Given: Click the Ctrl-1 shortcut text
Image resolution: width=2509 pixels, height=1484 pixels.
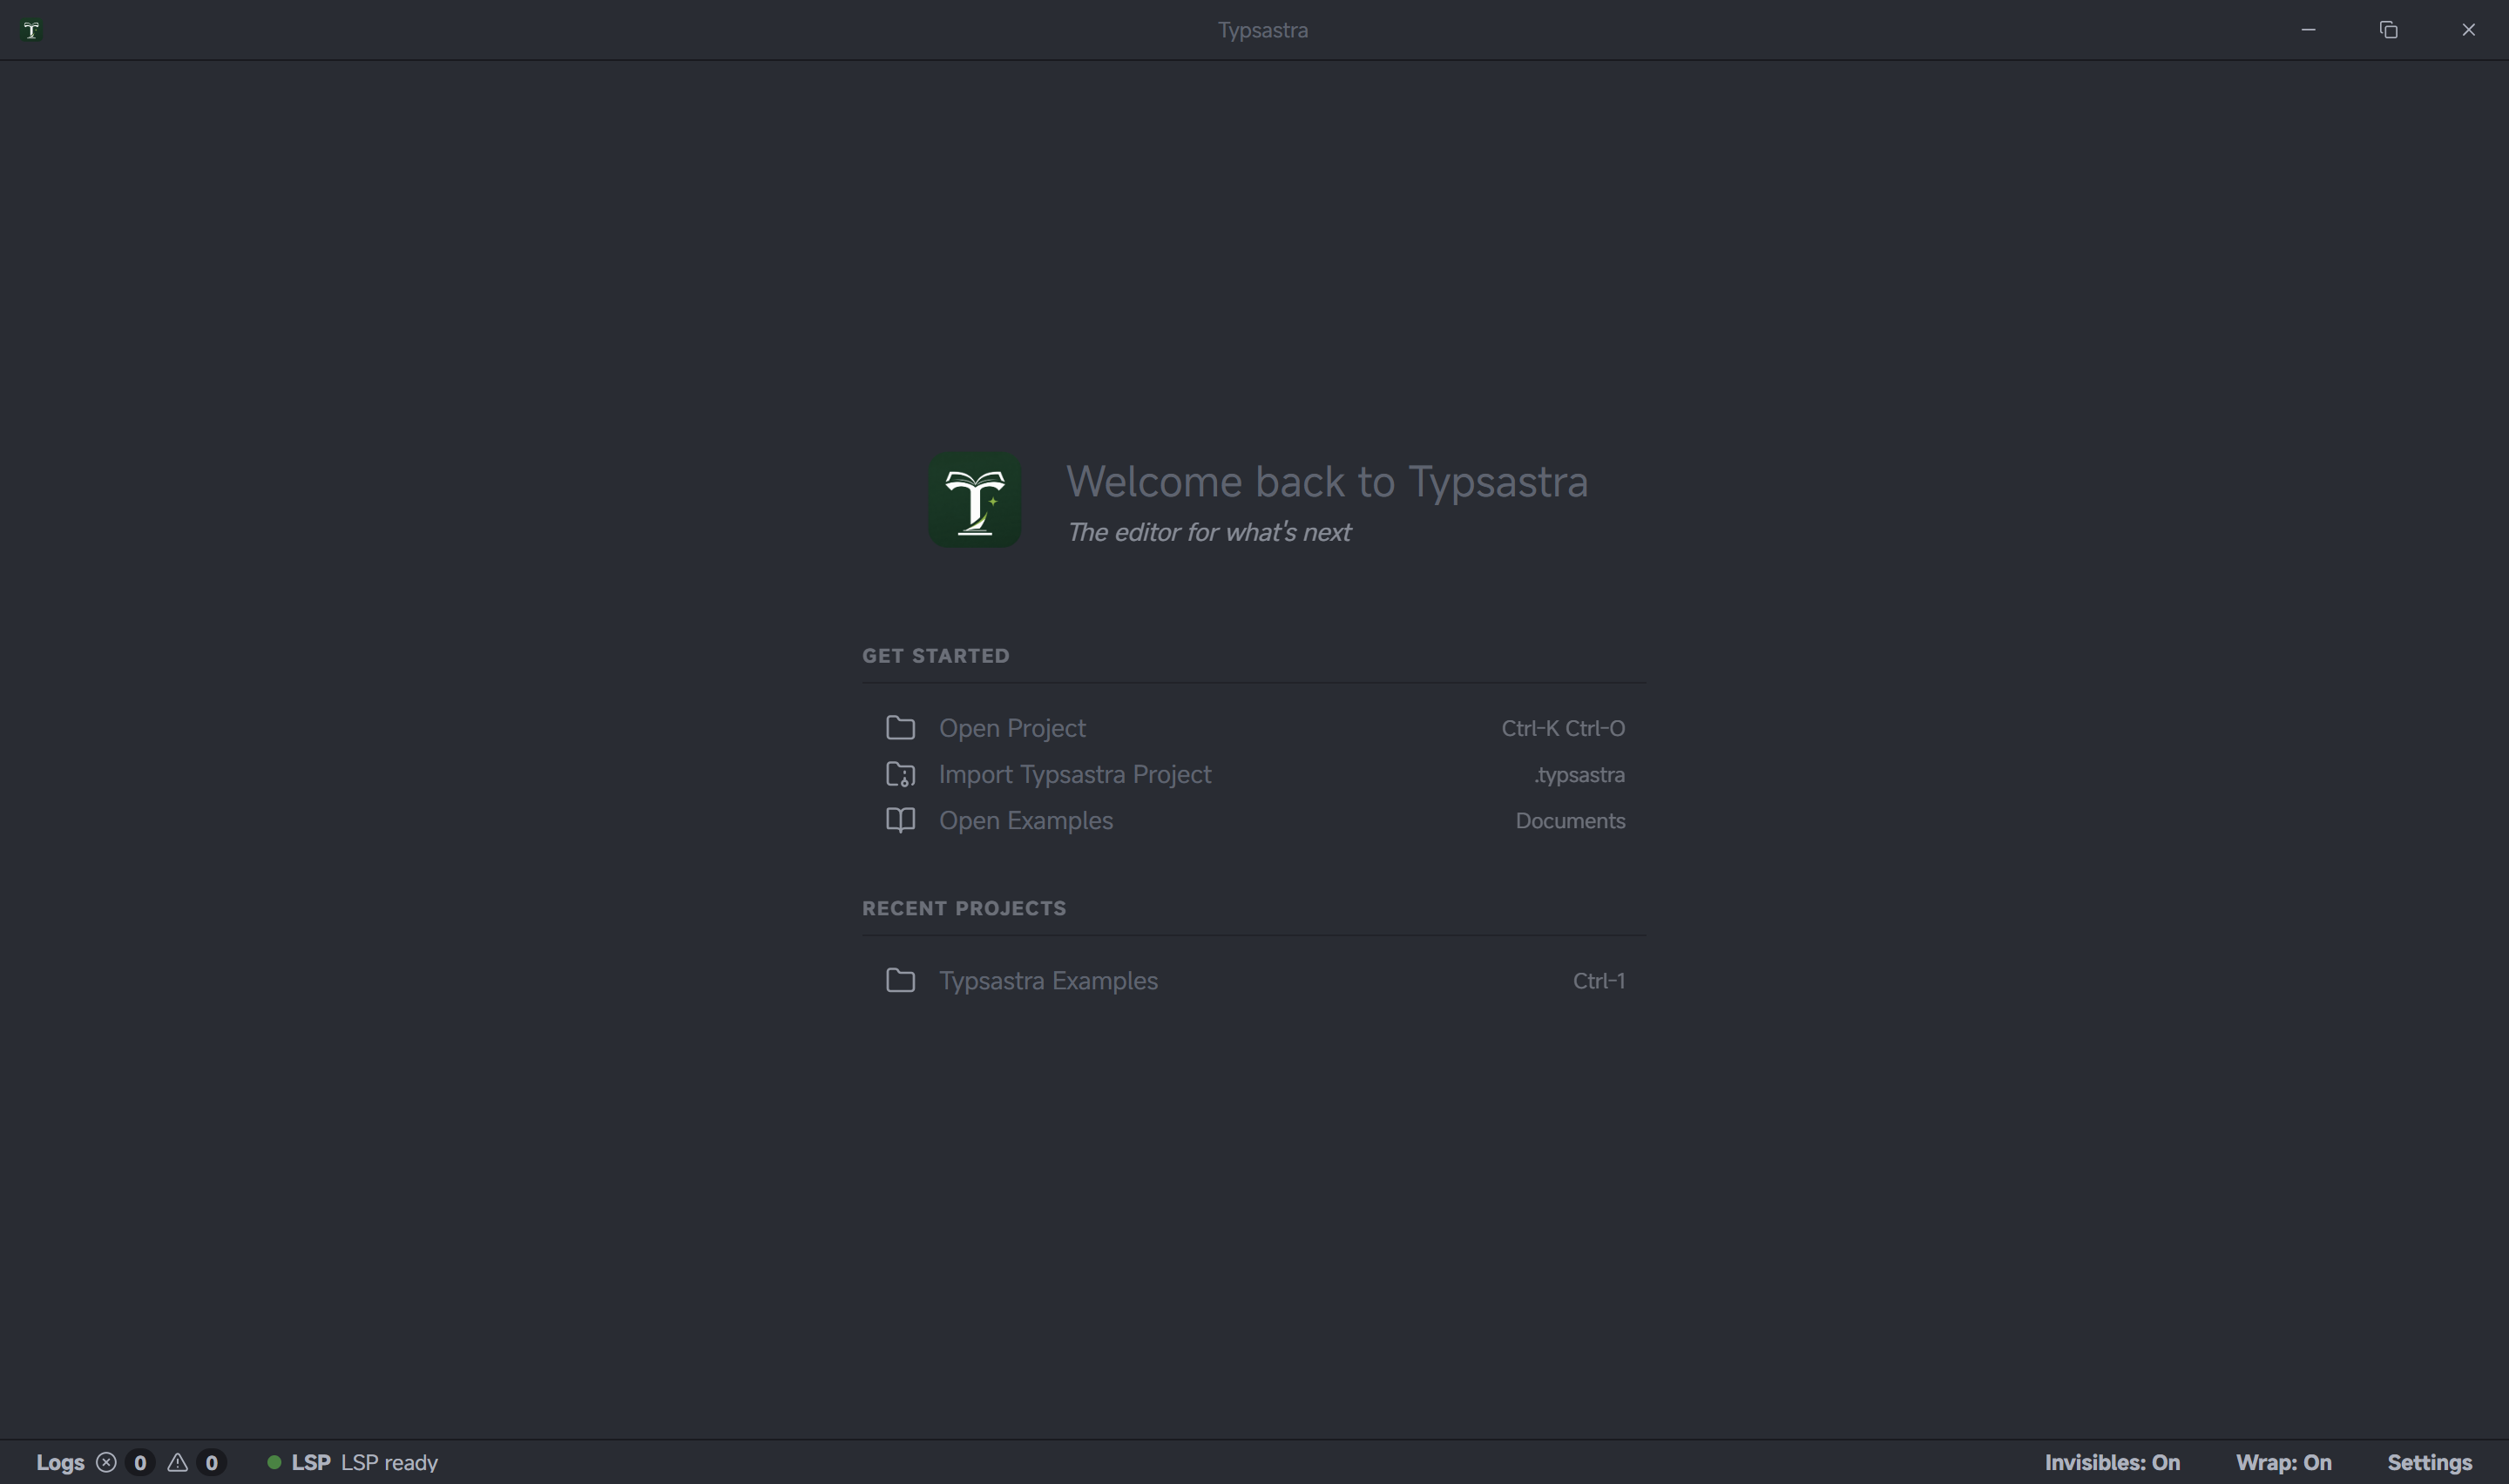Looking at the screenshot, I should click(1599, 981).
